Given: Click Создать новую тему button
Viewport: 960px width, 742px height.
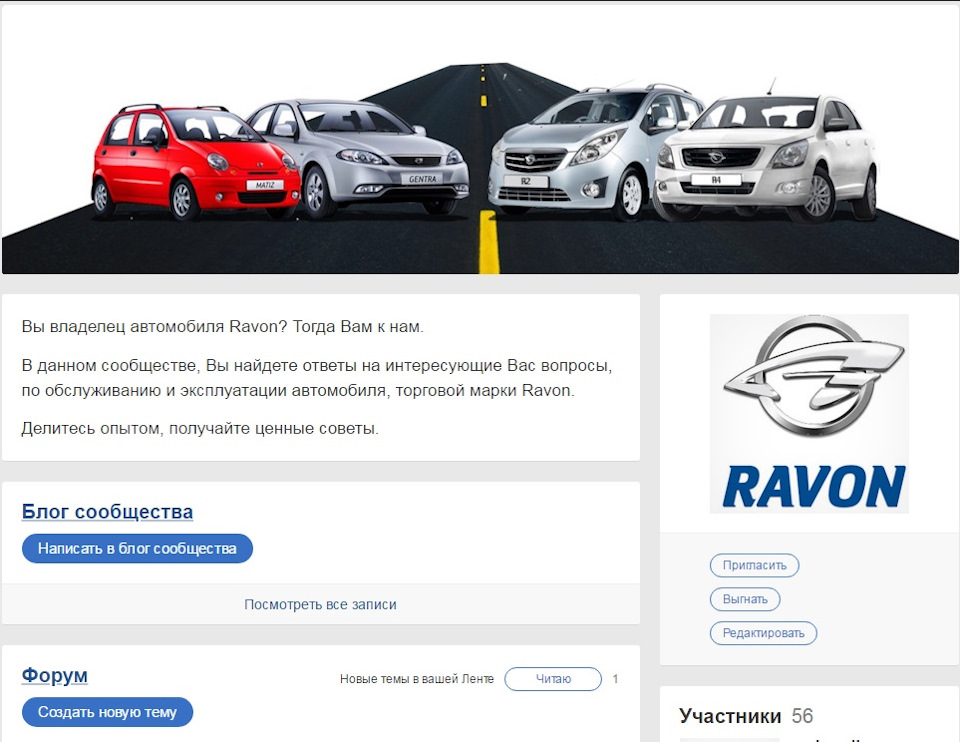Looking at the screenshot, I should tap(108, 712).
